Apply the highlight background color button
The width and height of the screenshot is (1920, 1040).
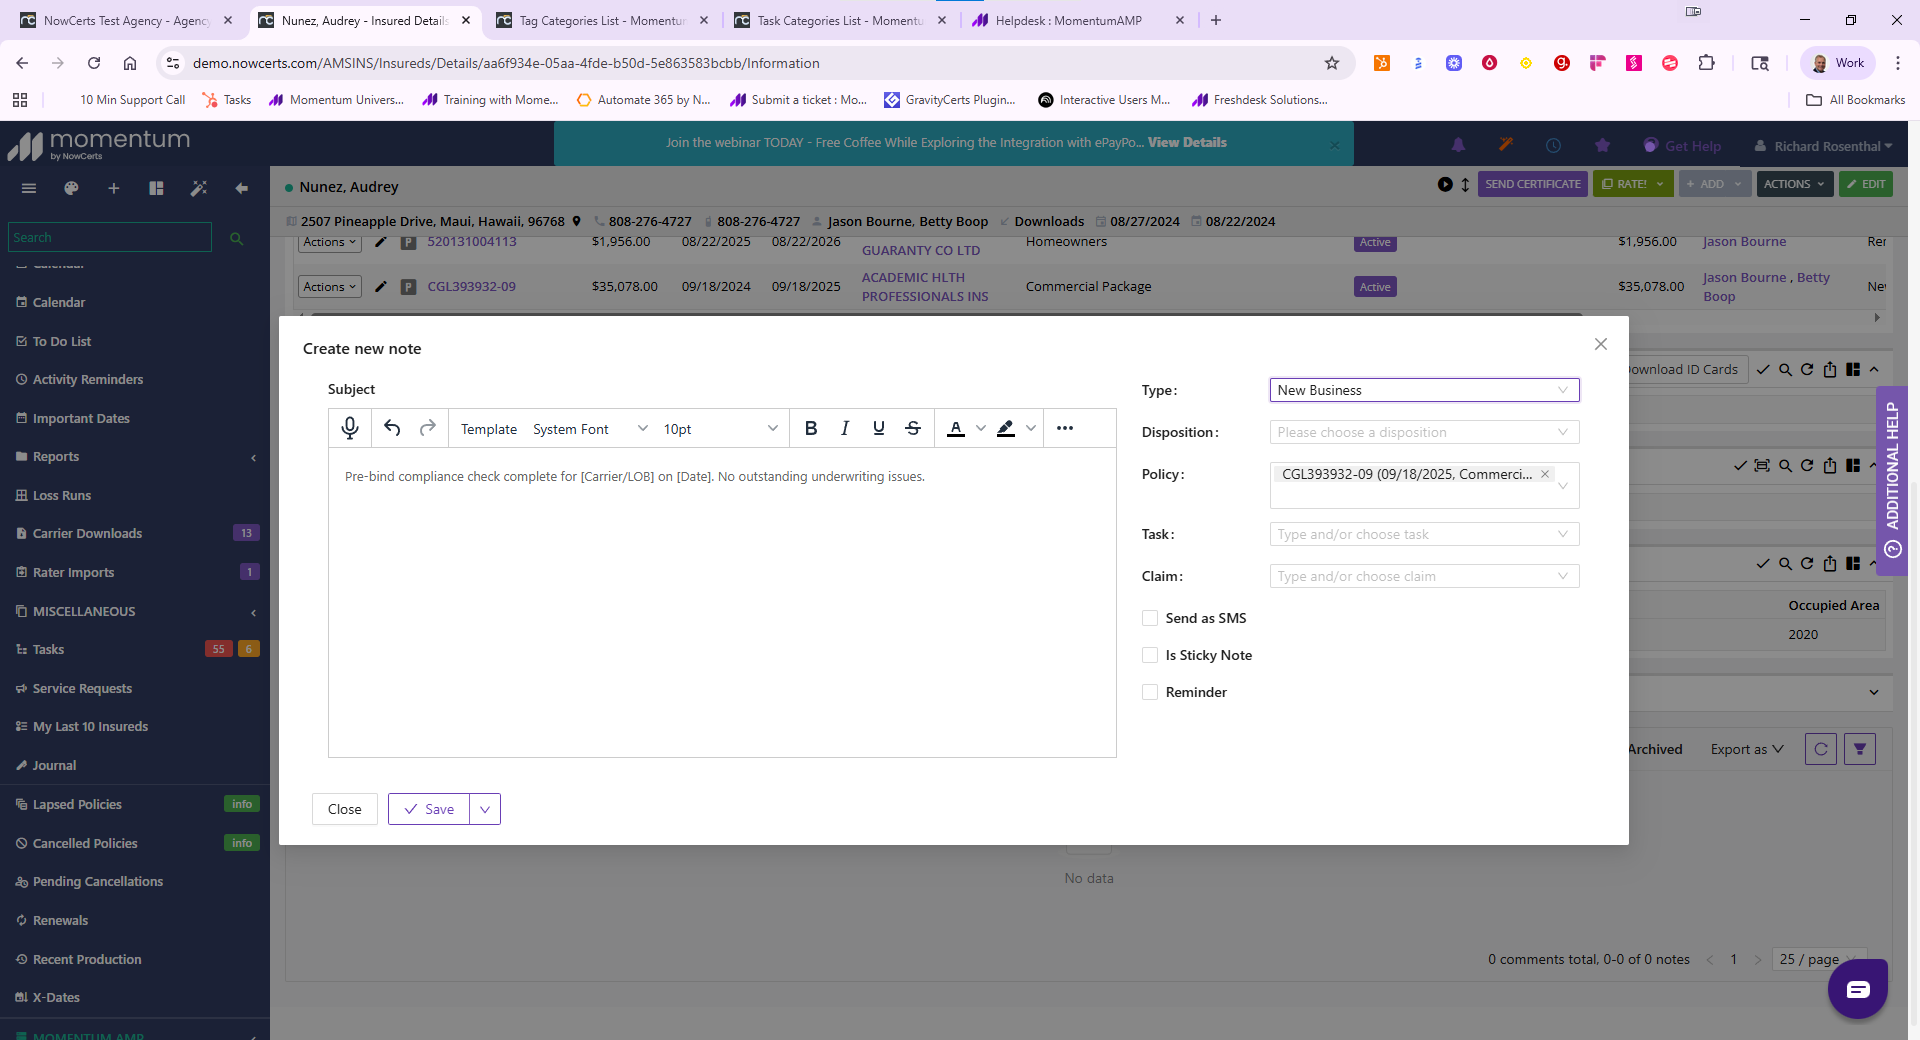1006,428
